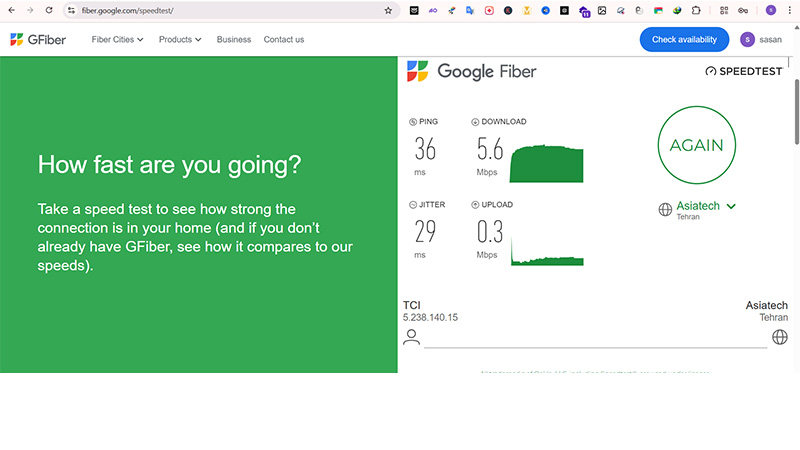Open the Business page
This screenshot has width=800, height=450.
coord(234,39)
